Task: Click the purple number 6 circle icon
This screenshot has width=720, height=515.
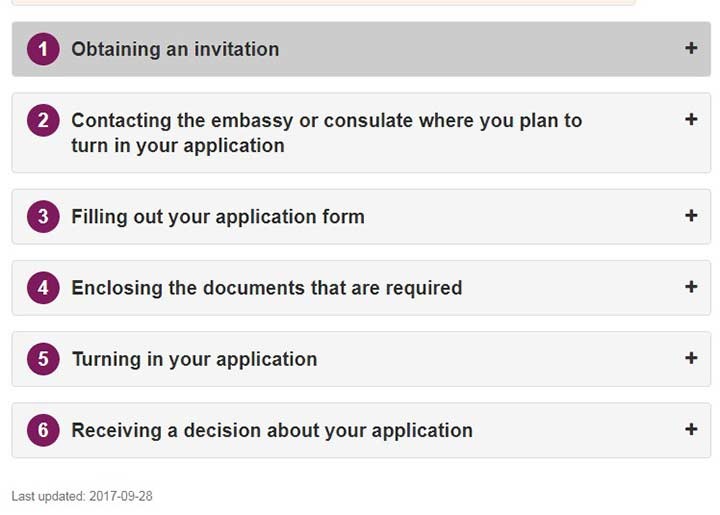Action: pyautogui.click(x=43, y=430)
